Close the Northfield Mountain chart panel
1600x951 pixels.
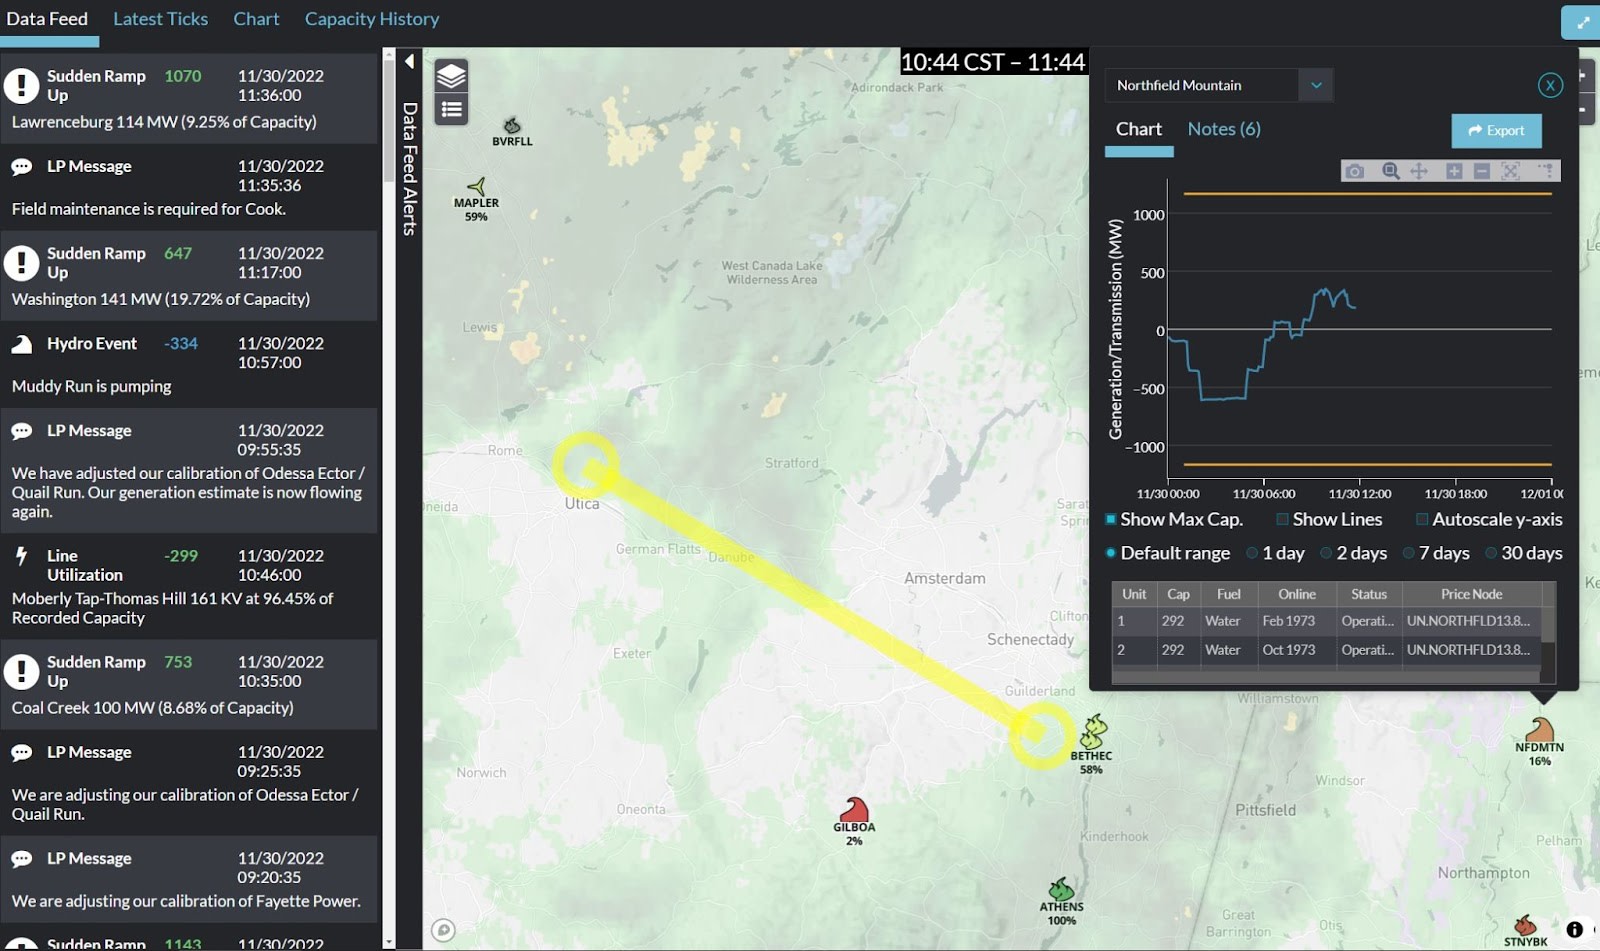click(x=1550, y=85)
